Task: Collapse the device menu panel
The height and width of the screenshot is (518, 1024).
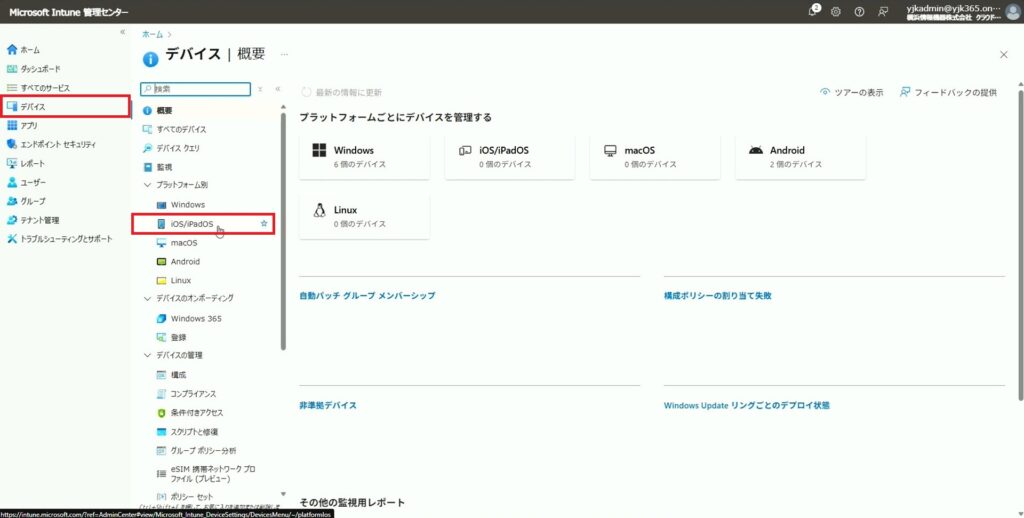Action: 278,89
